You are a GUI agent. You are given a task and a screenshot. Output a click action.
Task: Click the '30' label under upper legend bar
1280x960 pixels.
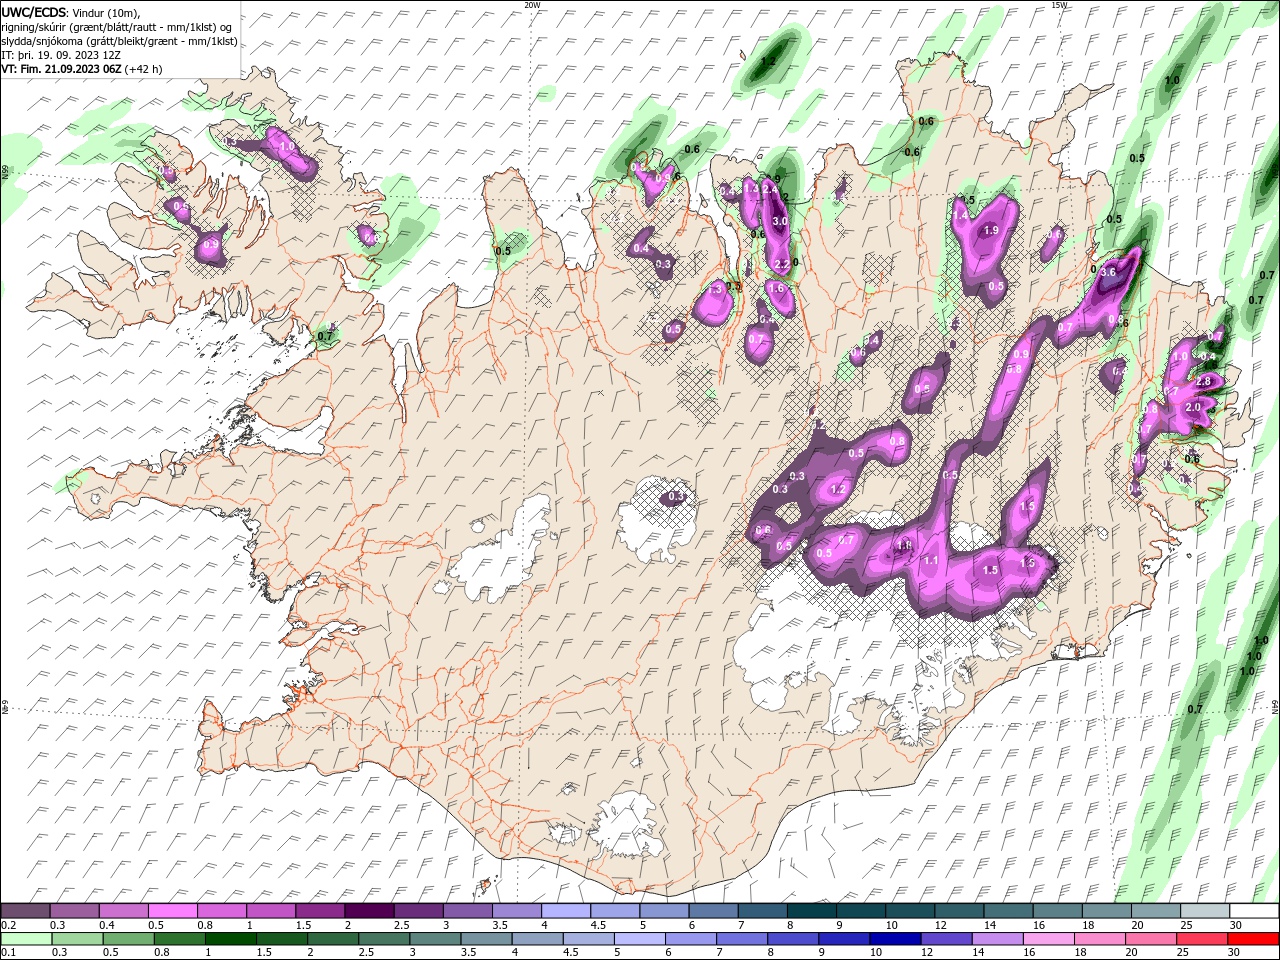click(1236, 925)
